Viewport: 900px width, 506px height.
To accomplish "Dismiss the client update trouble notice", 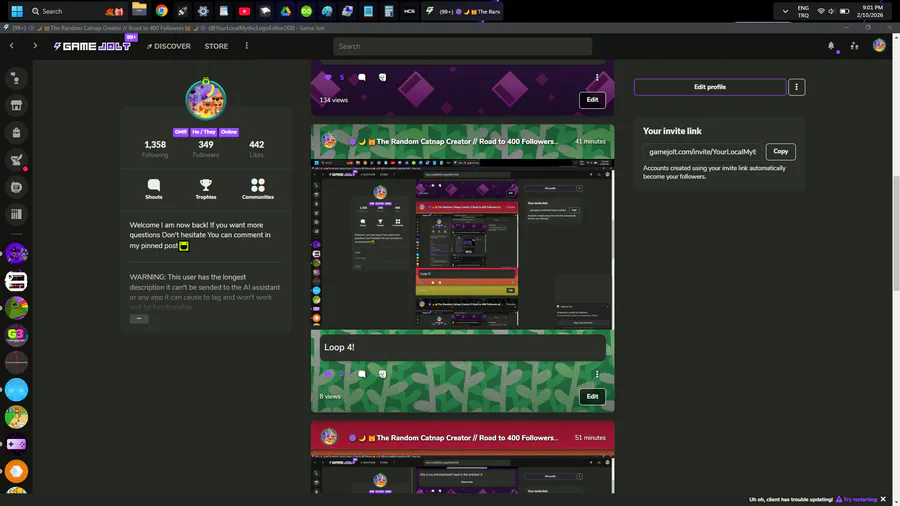I will [883, 499].
